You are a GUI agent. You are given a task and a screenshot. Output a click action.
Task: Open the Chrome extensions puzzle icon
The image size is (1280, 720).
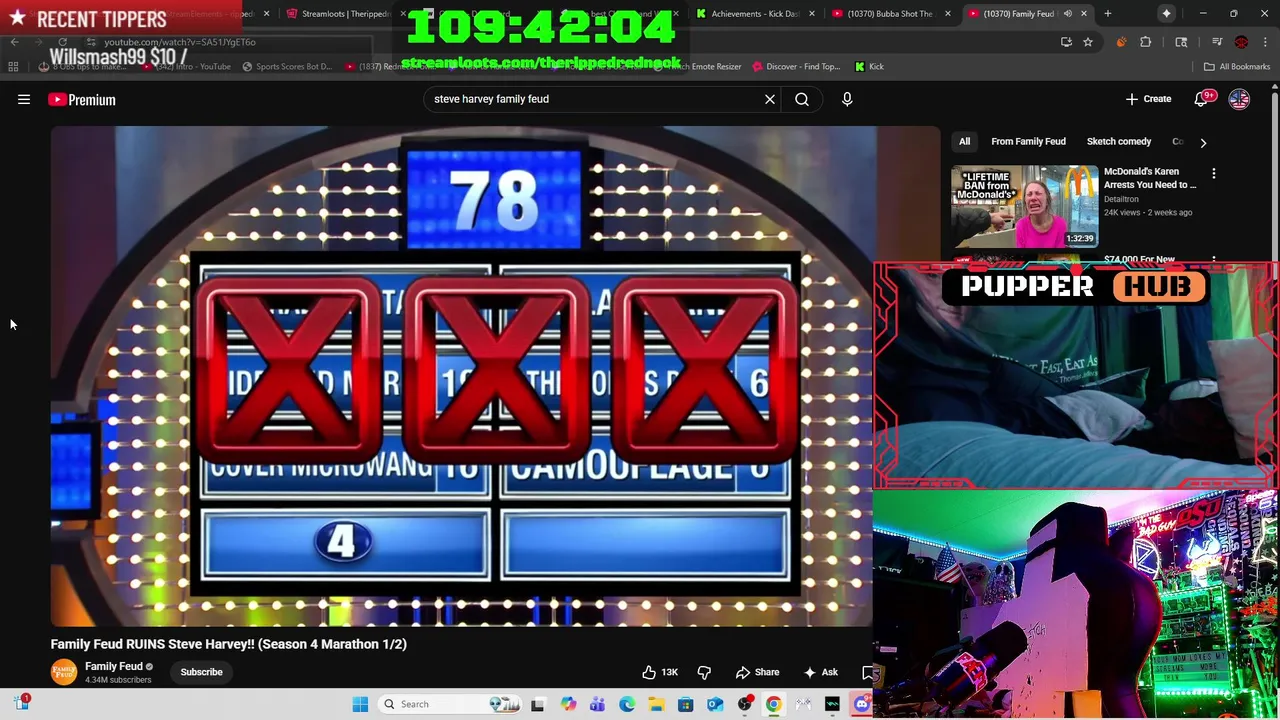tap(1146, 42)
